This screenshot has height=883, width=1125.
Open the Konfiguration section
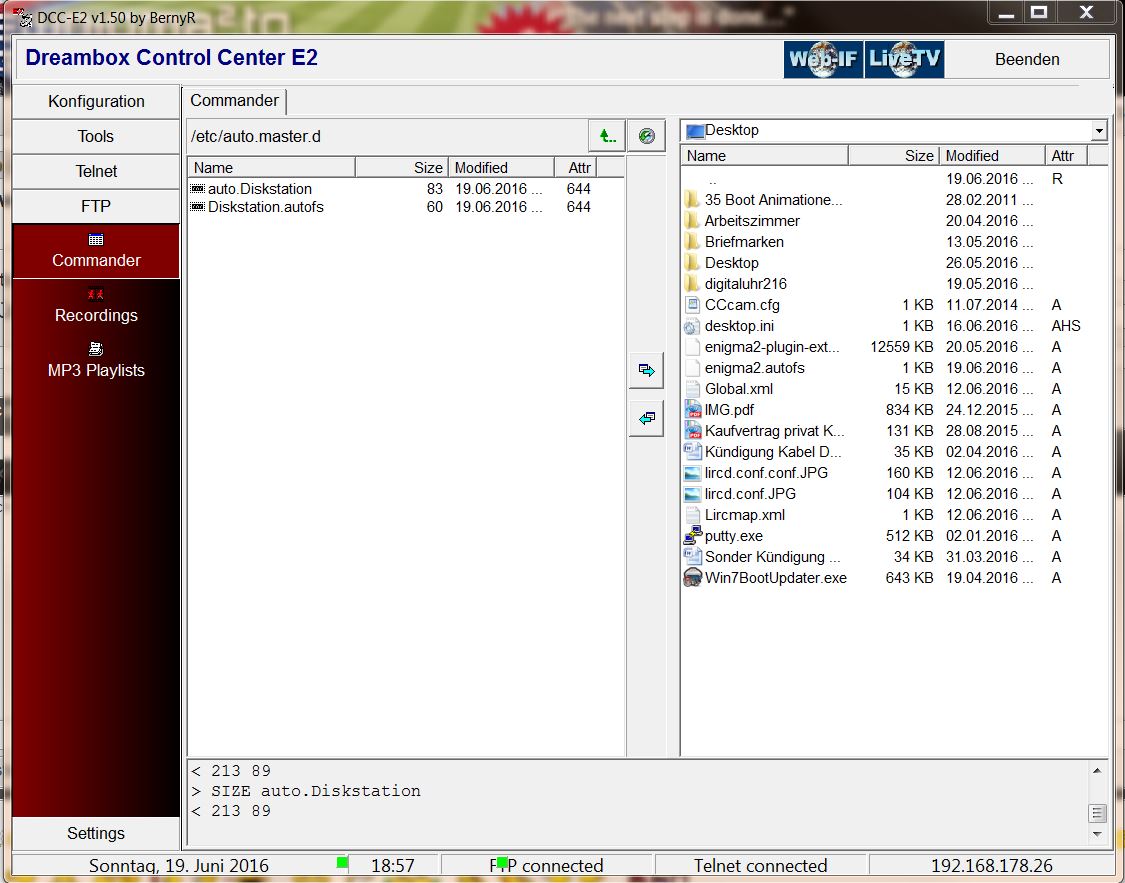coord(96,101)
